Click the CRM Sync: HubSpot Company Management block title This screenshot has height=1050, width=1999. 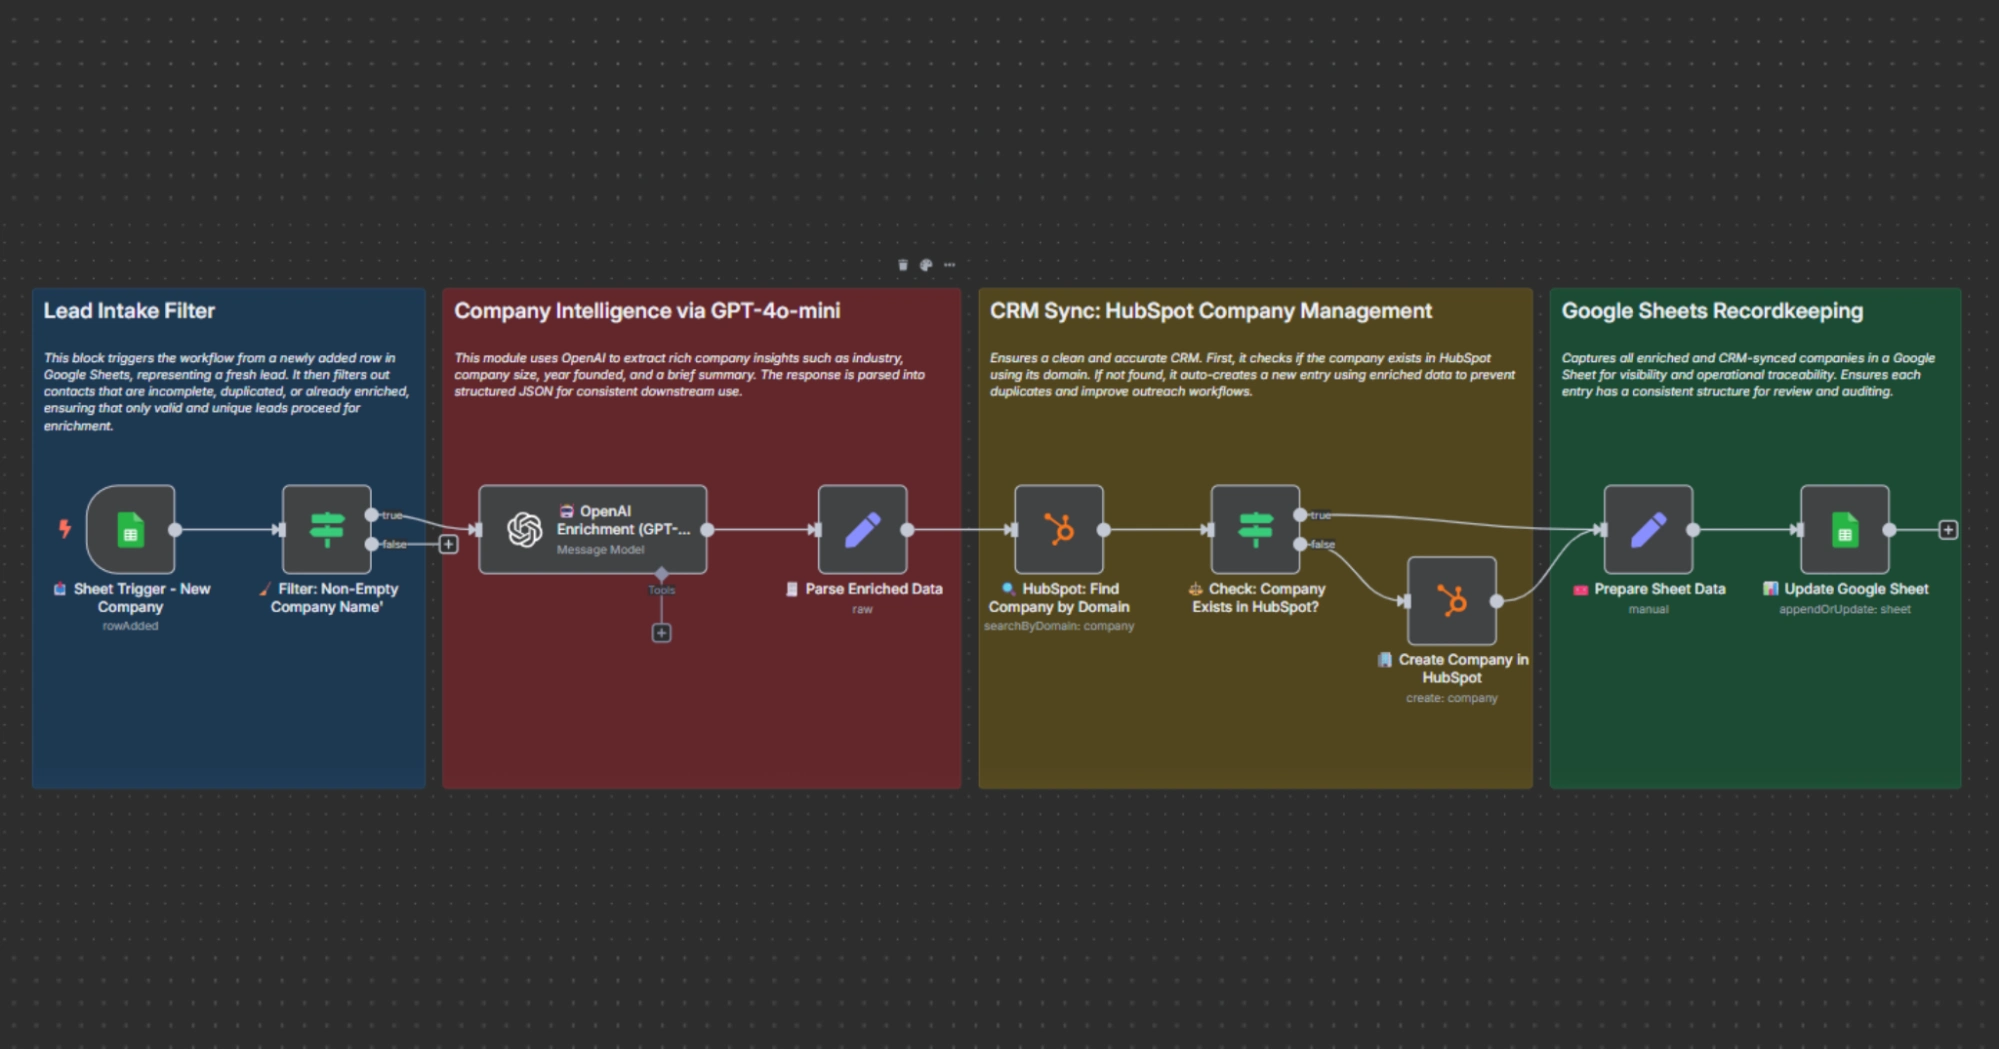[x=1211, y=311]
